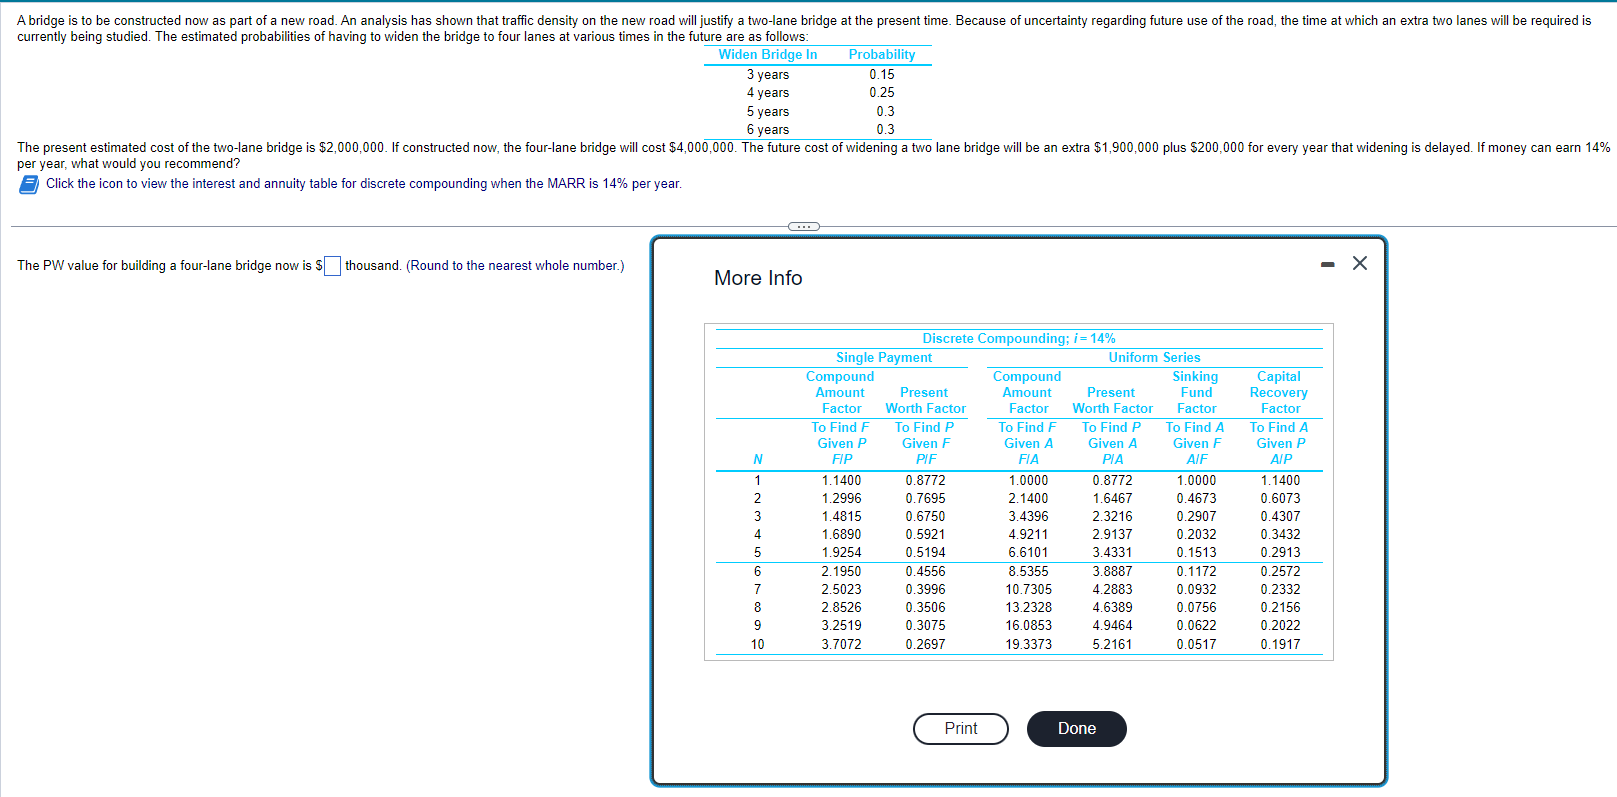1617x797 pixels.
Task: Click the F/A column symbol header
Action: 1028,460
